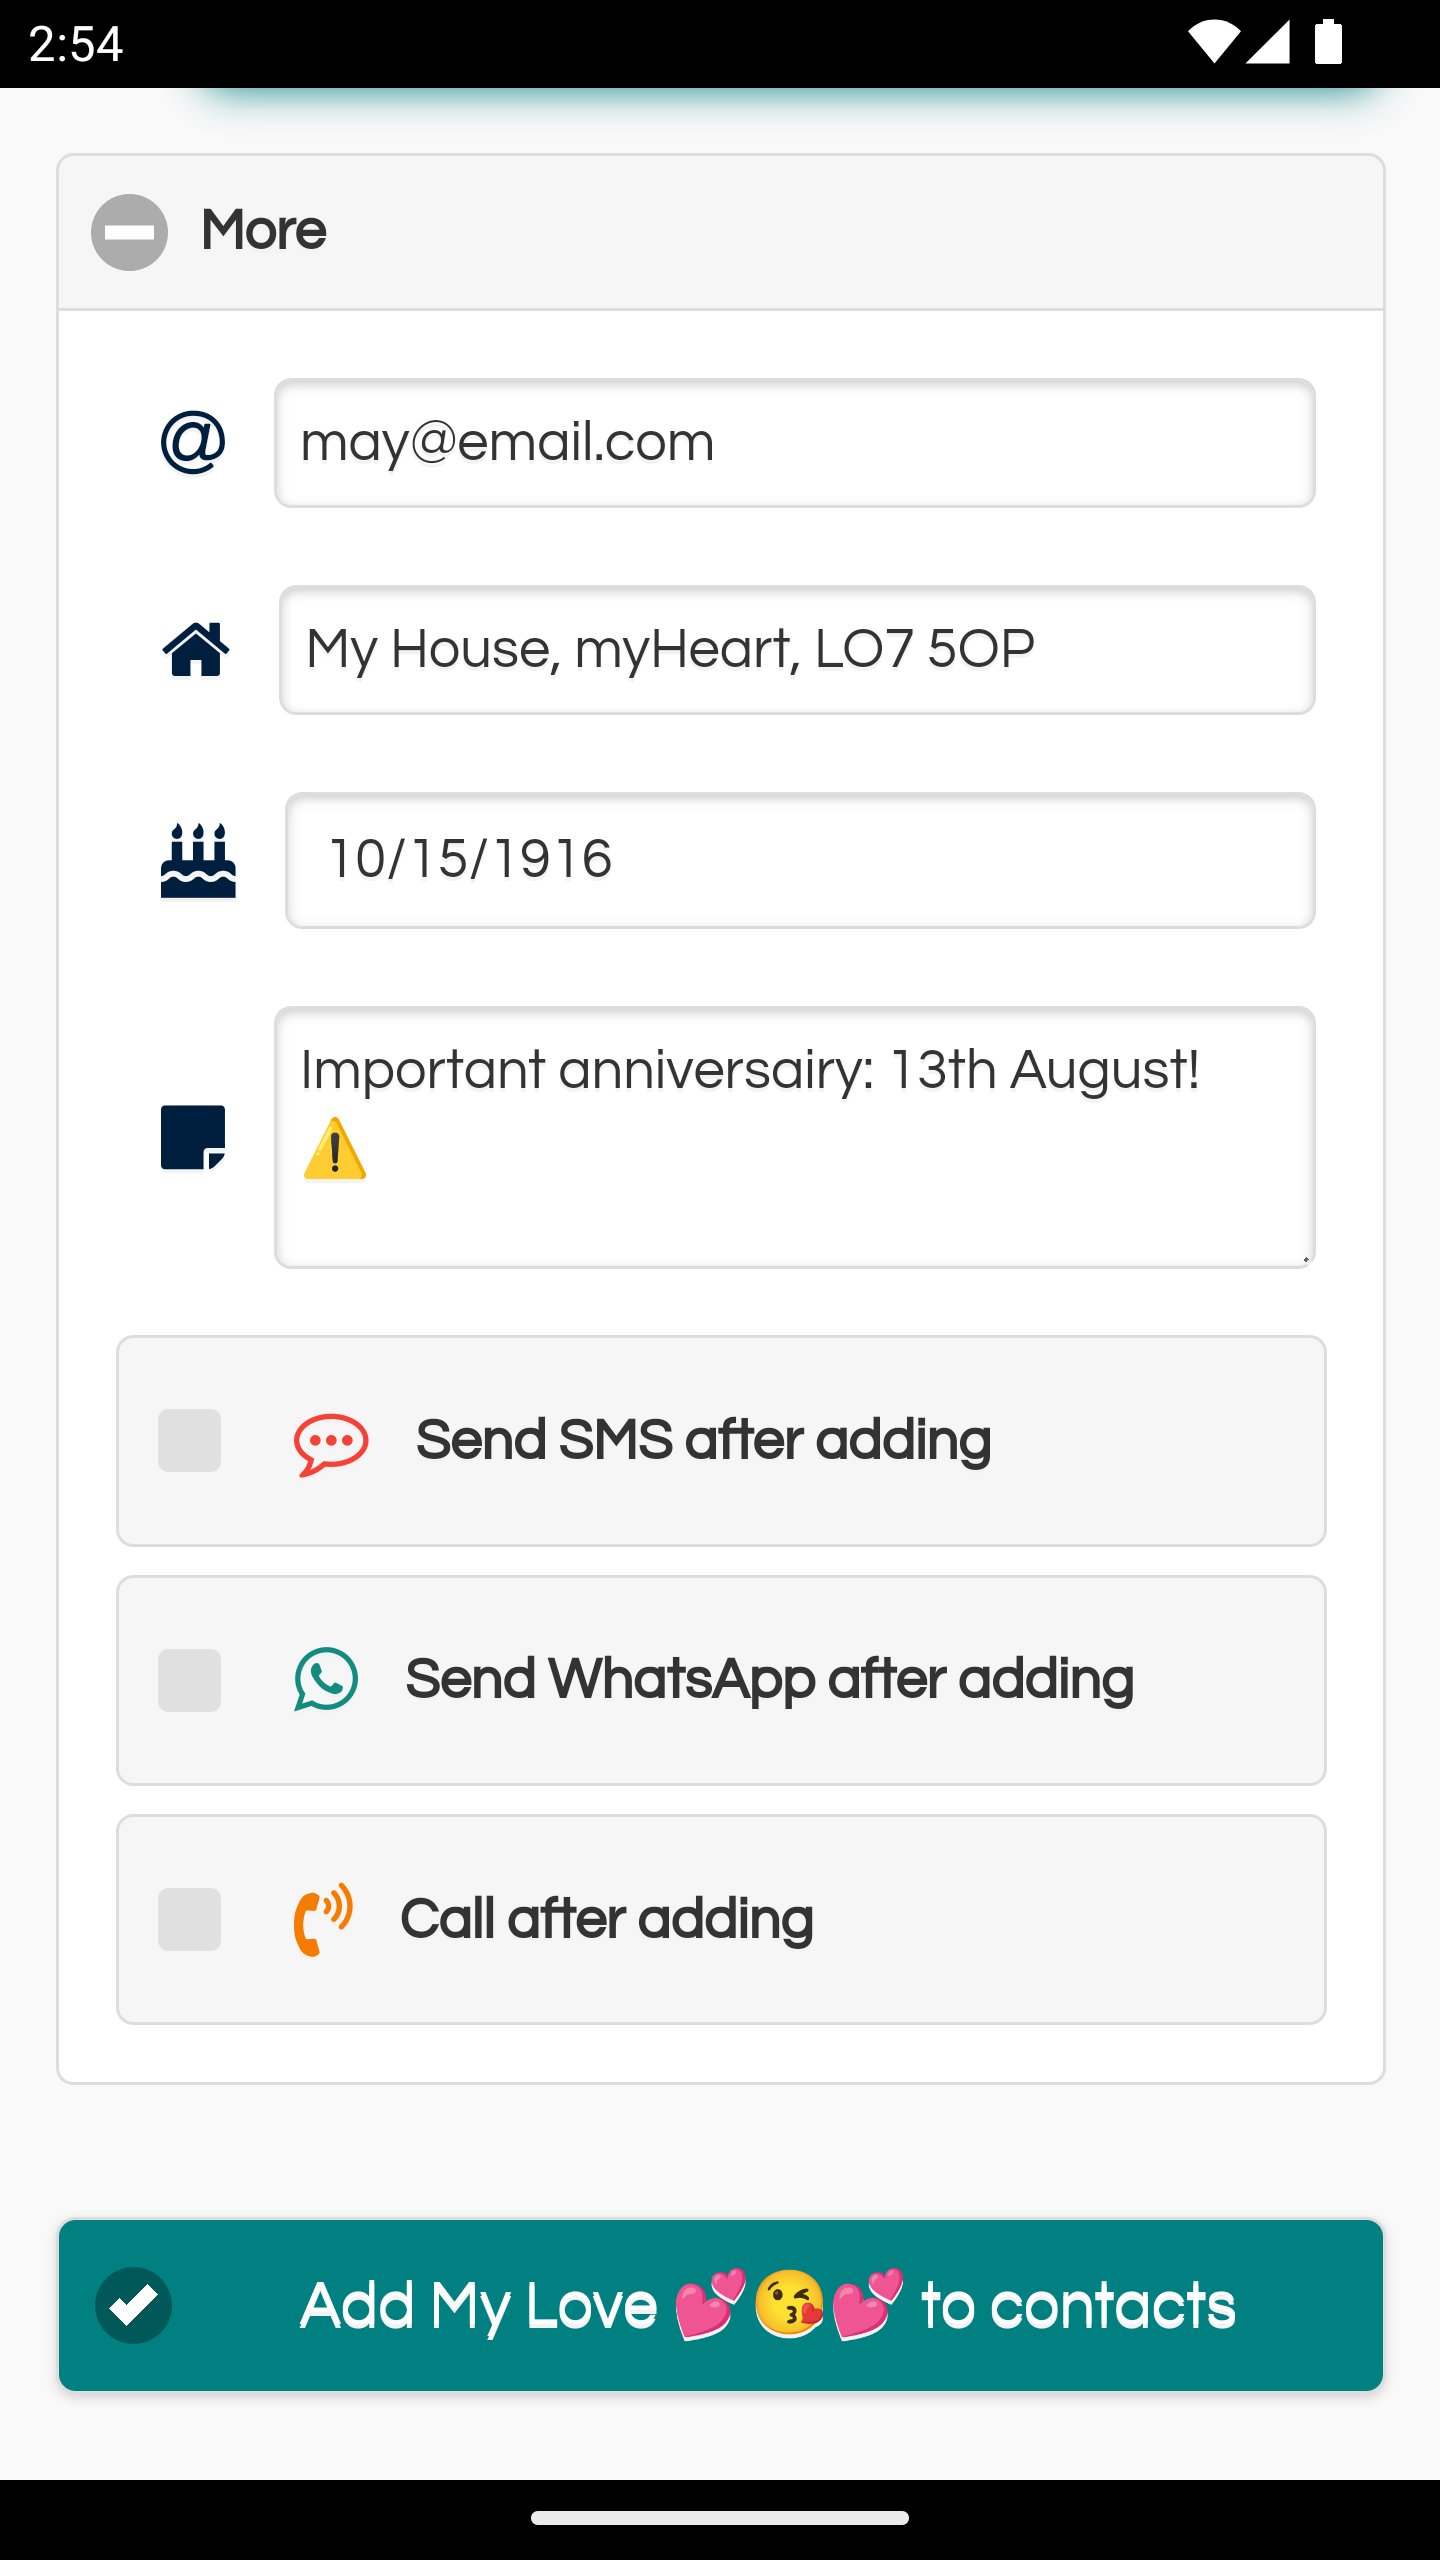
Task: Click the More section header label
Action: click(264, 230)
